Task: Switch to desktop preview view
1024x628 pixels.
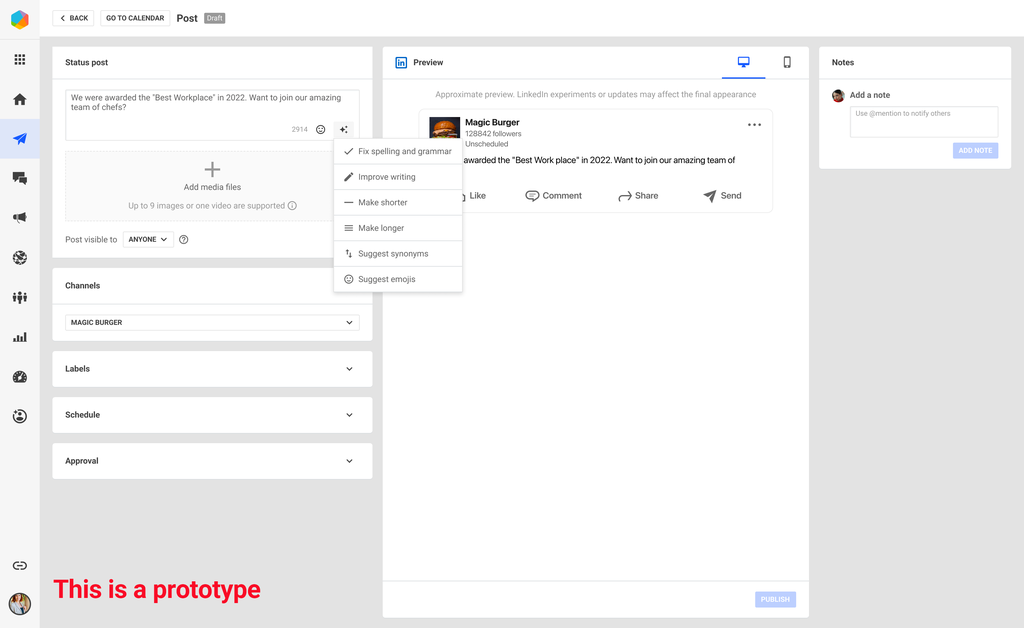Action: tap(743, 62)
